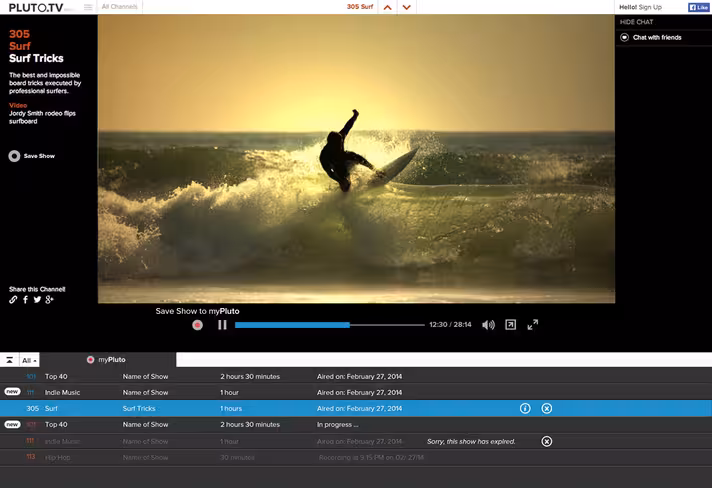The height and width of the screenshot is (488, 712).
Task: Switch to the myPluto tab
Action: (107, 360)
